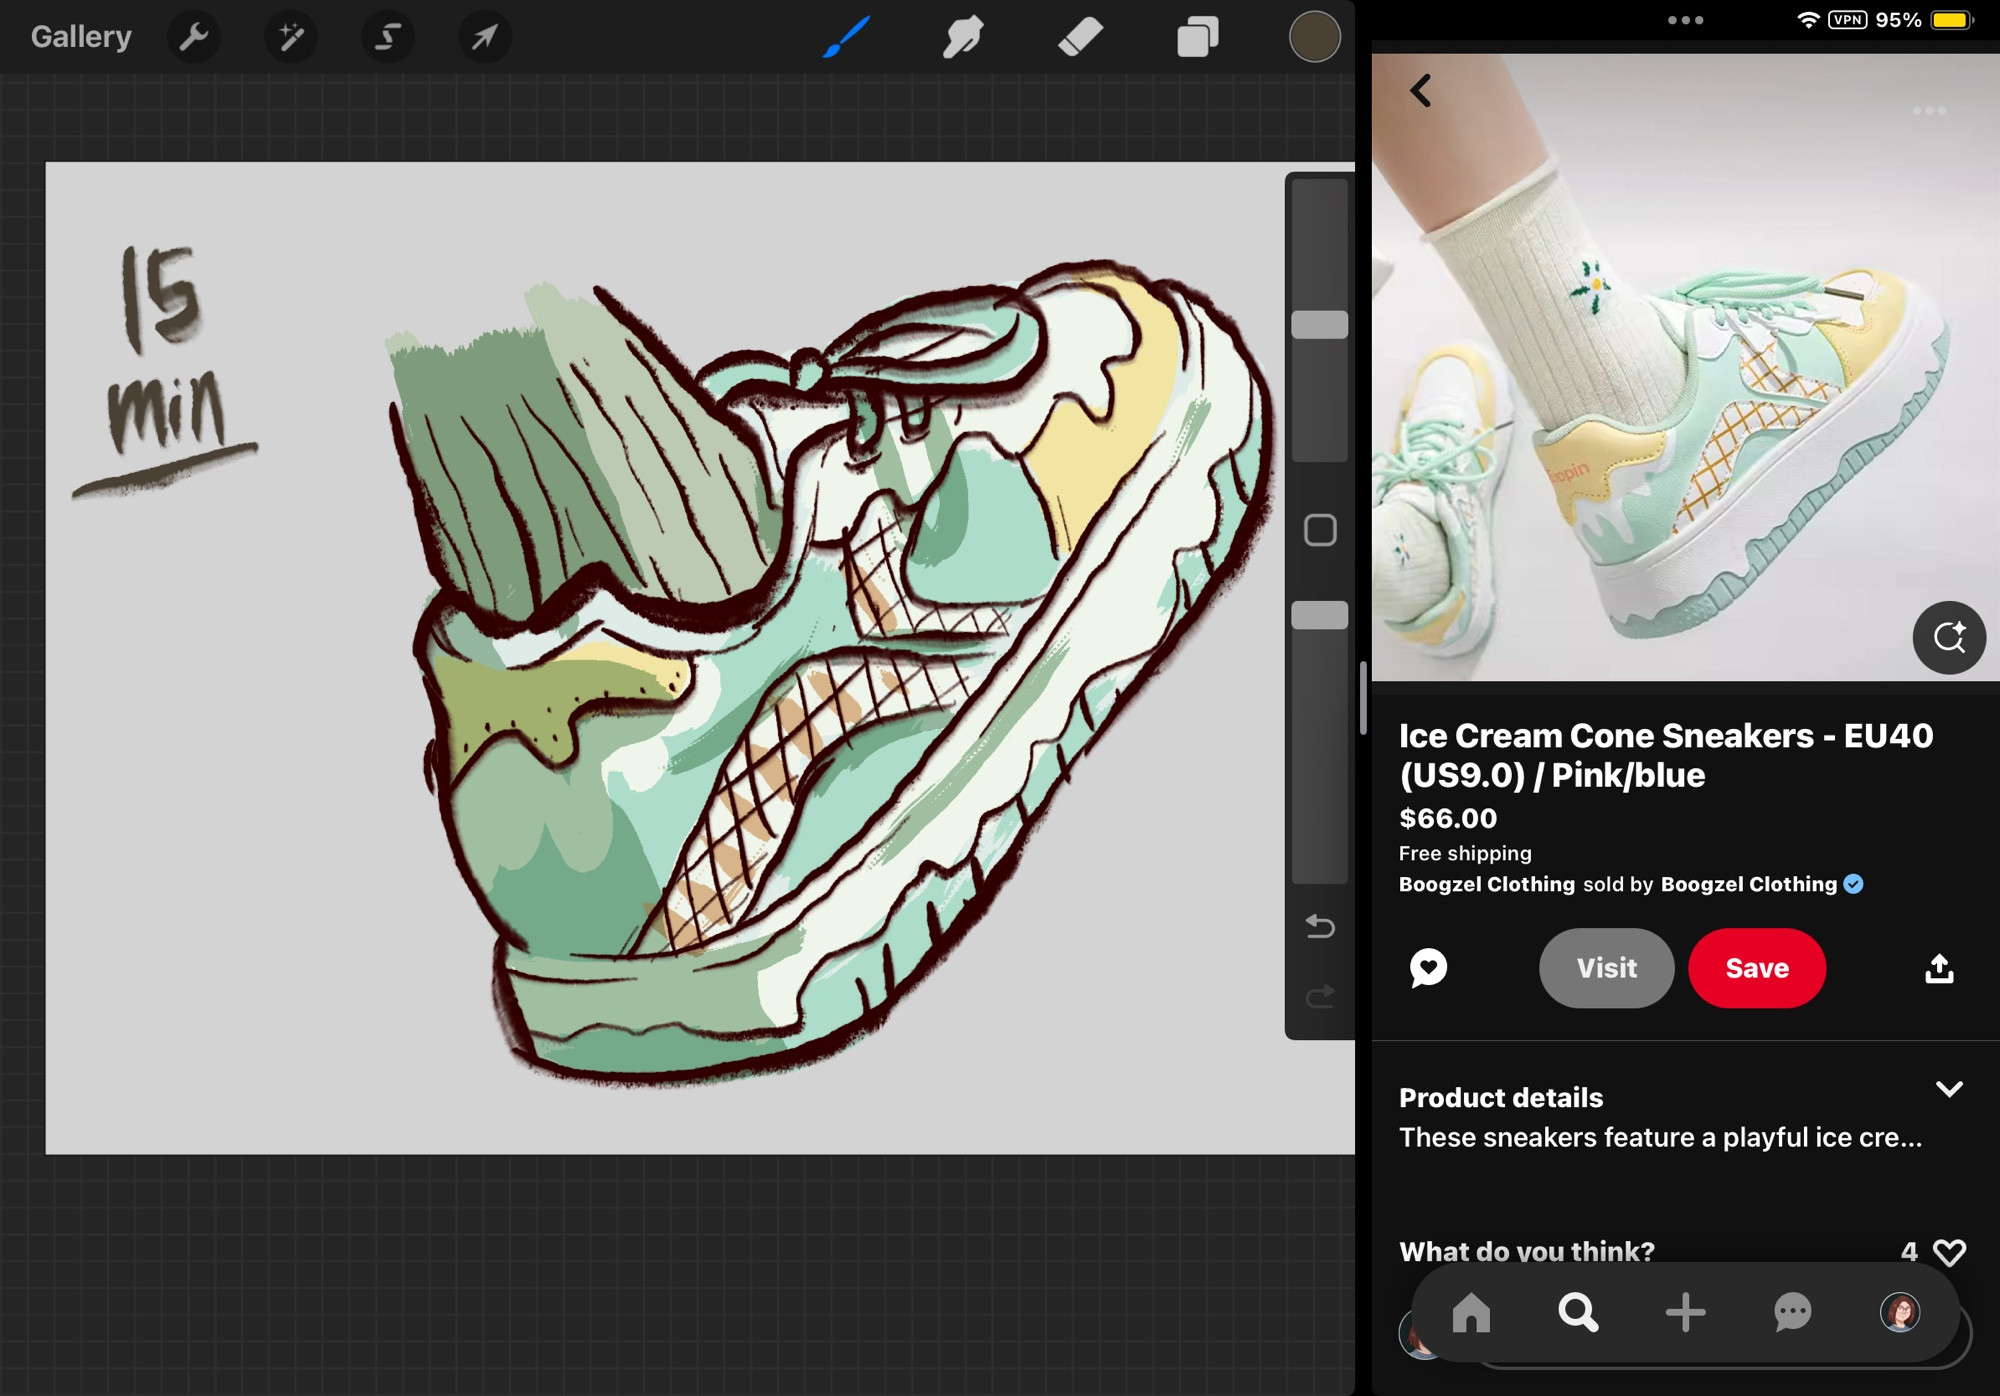Open the pin's three-dot options menu

pos(1929,111)
